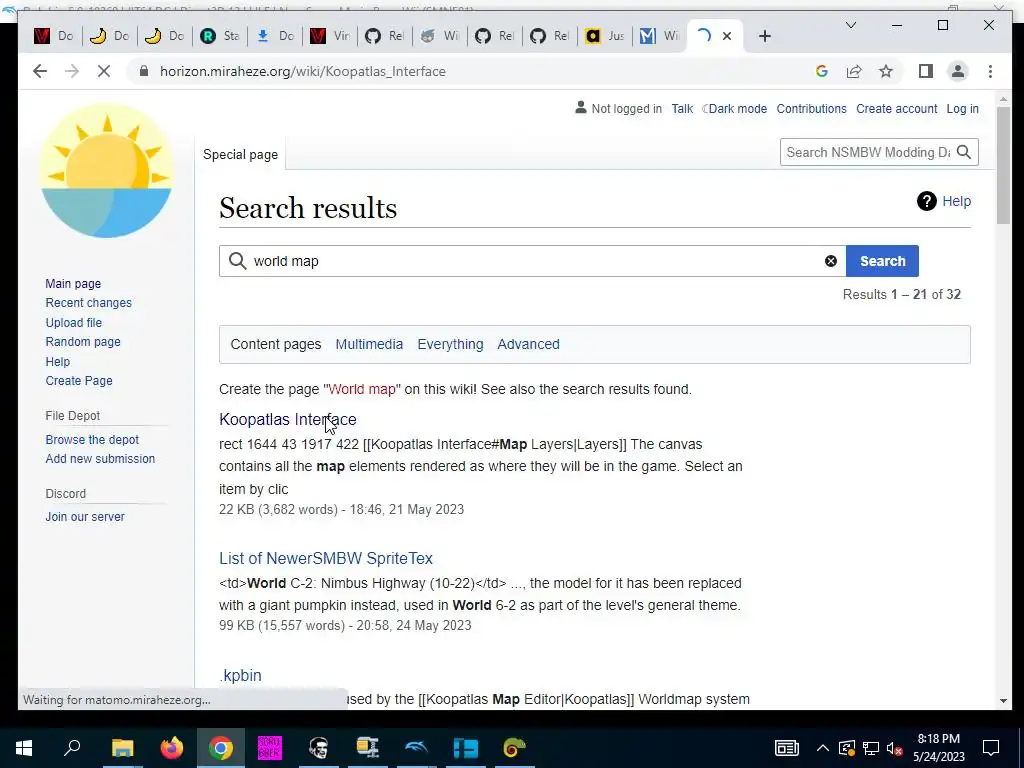
Task: Open the 8:18 PM clock calendar
Action: [938, 748]
